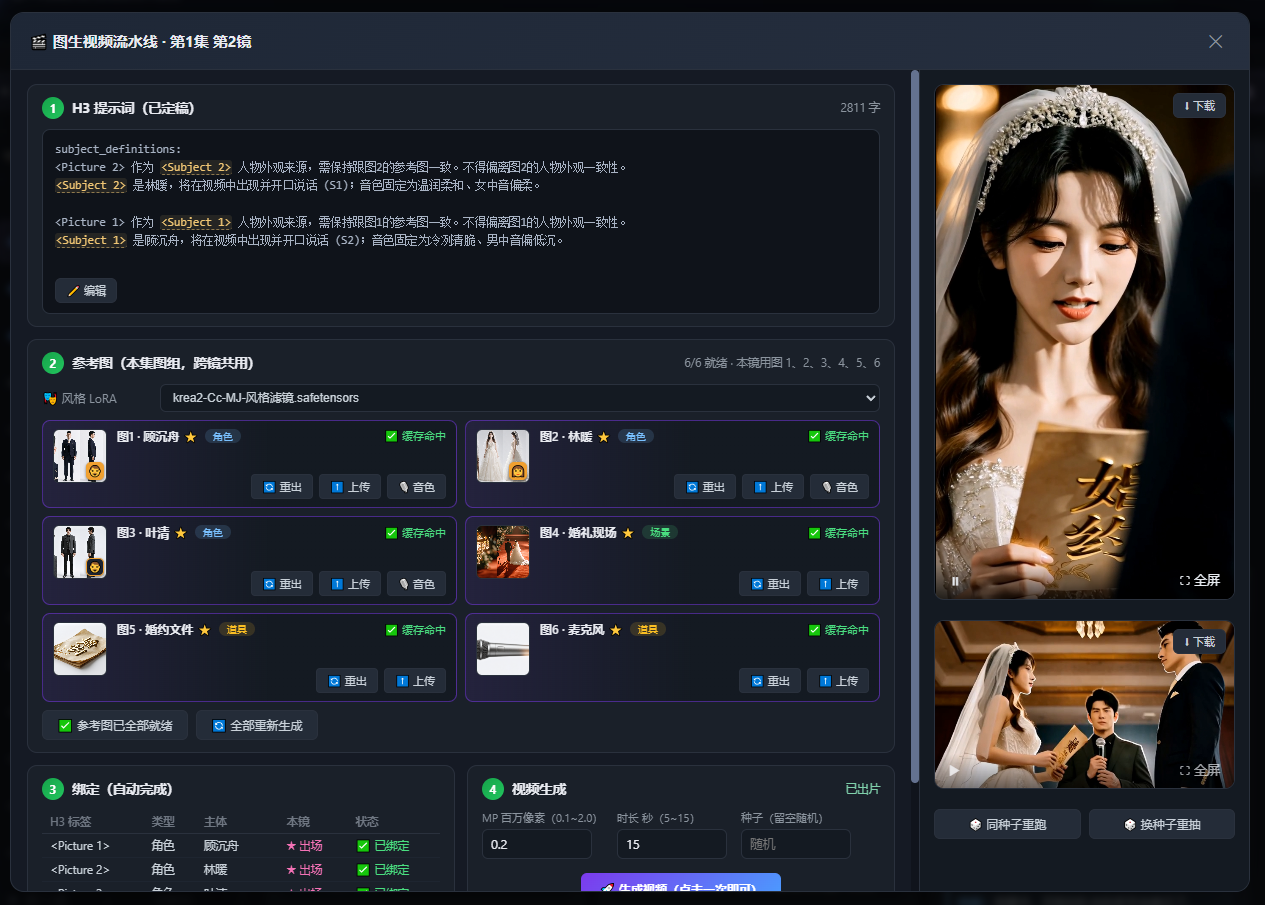Click 重出 regenerate button for 图2 林暖
This screenshot has width=1265, height=905.
pos(705,487)
